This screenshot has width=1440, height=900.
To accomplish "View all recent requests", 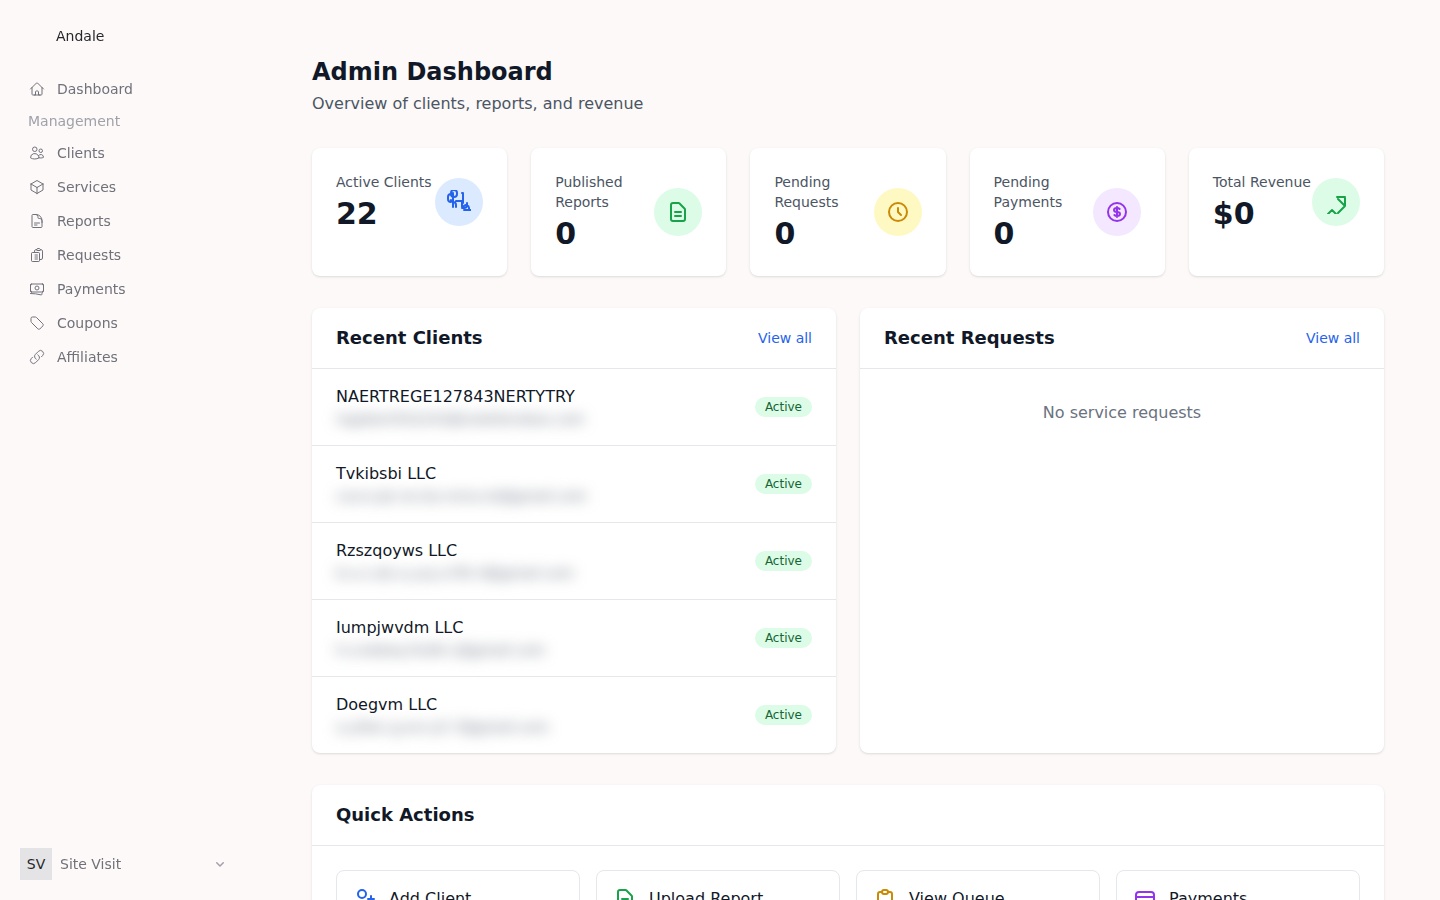I will [1333, 338].
